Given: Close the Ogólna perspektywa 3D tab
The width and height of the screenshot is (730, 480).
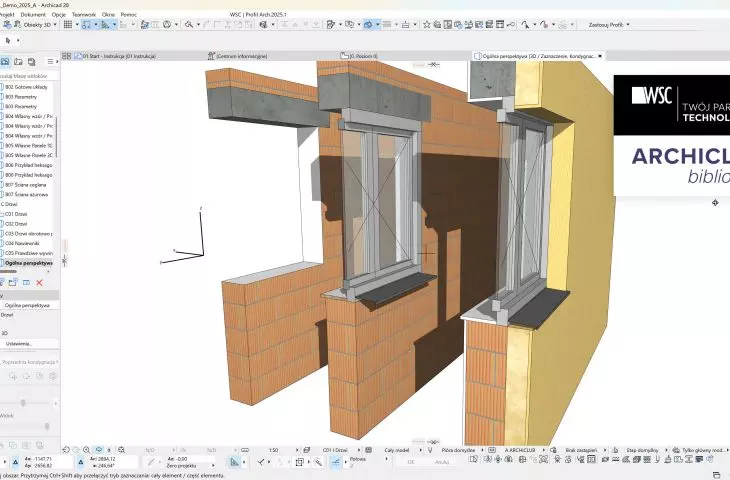Looking at the screenshot, I should pyautogui.click(x=600, y=56).
